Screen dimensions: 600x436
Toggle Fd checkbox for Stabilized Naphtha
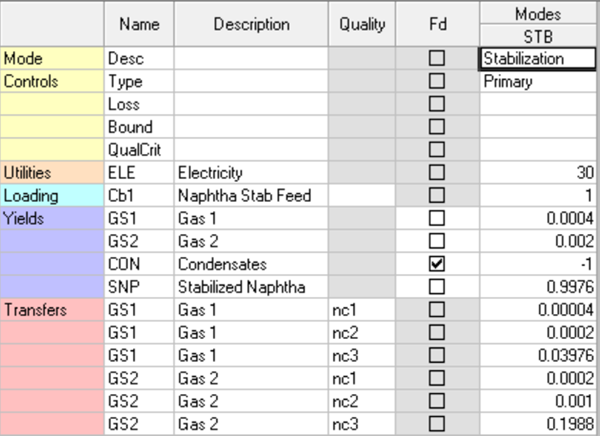[x=436, y=288]
